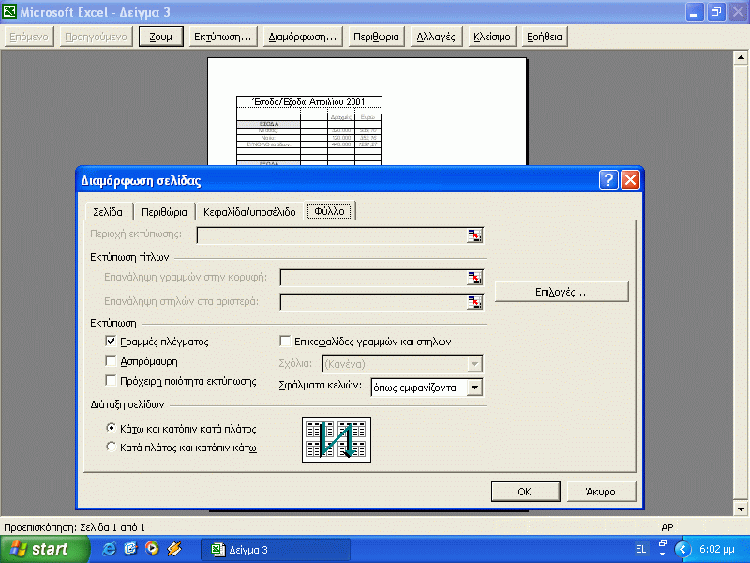
Task: Click the fourth quick launch lightning icon
Action: [x=174, y=549]
